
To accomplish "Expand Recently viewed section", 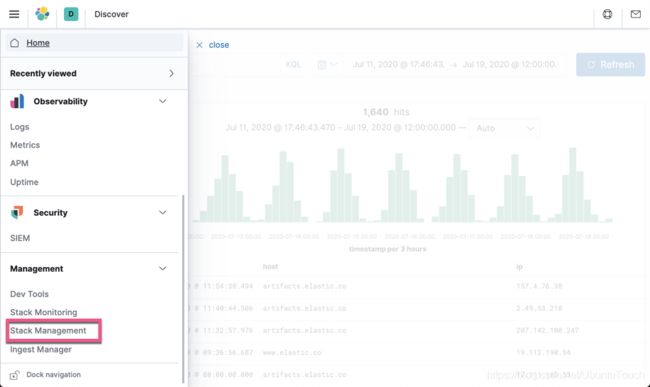I will click(x=94, y=73).
